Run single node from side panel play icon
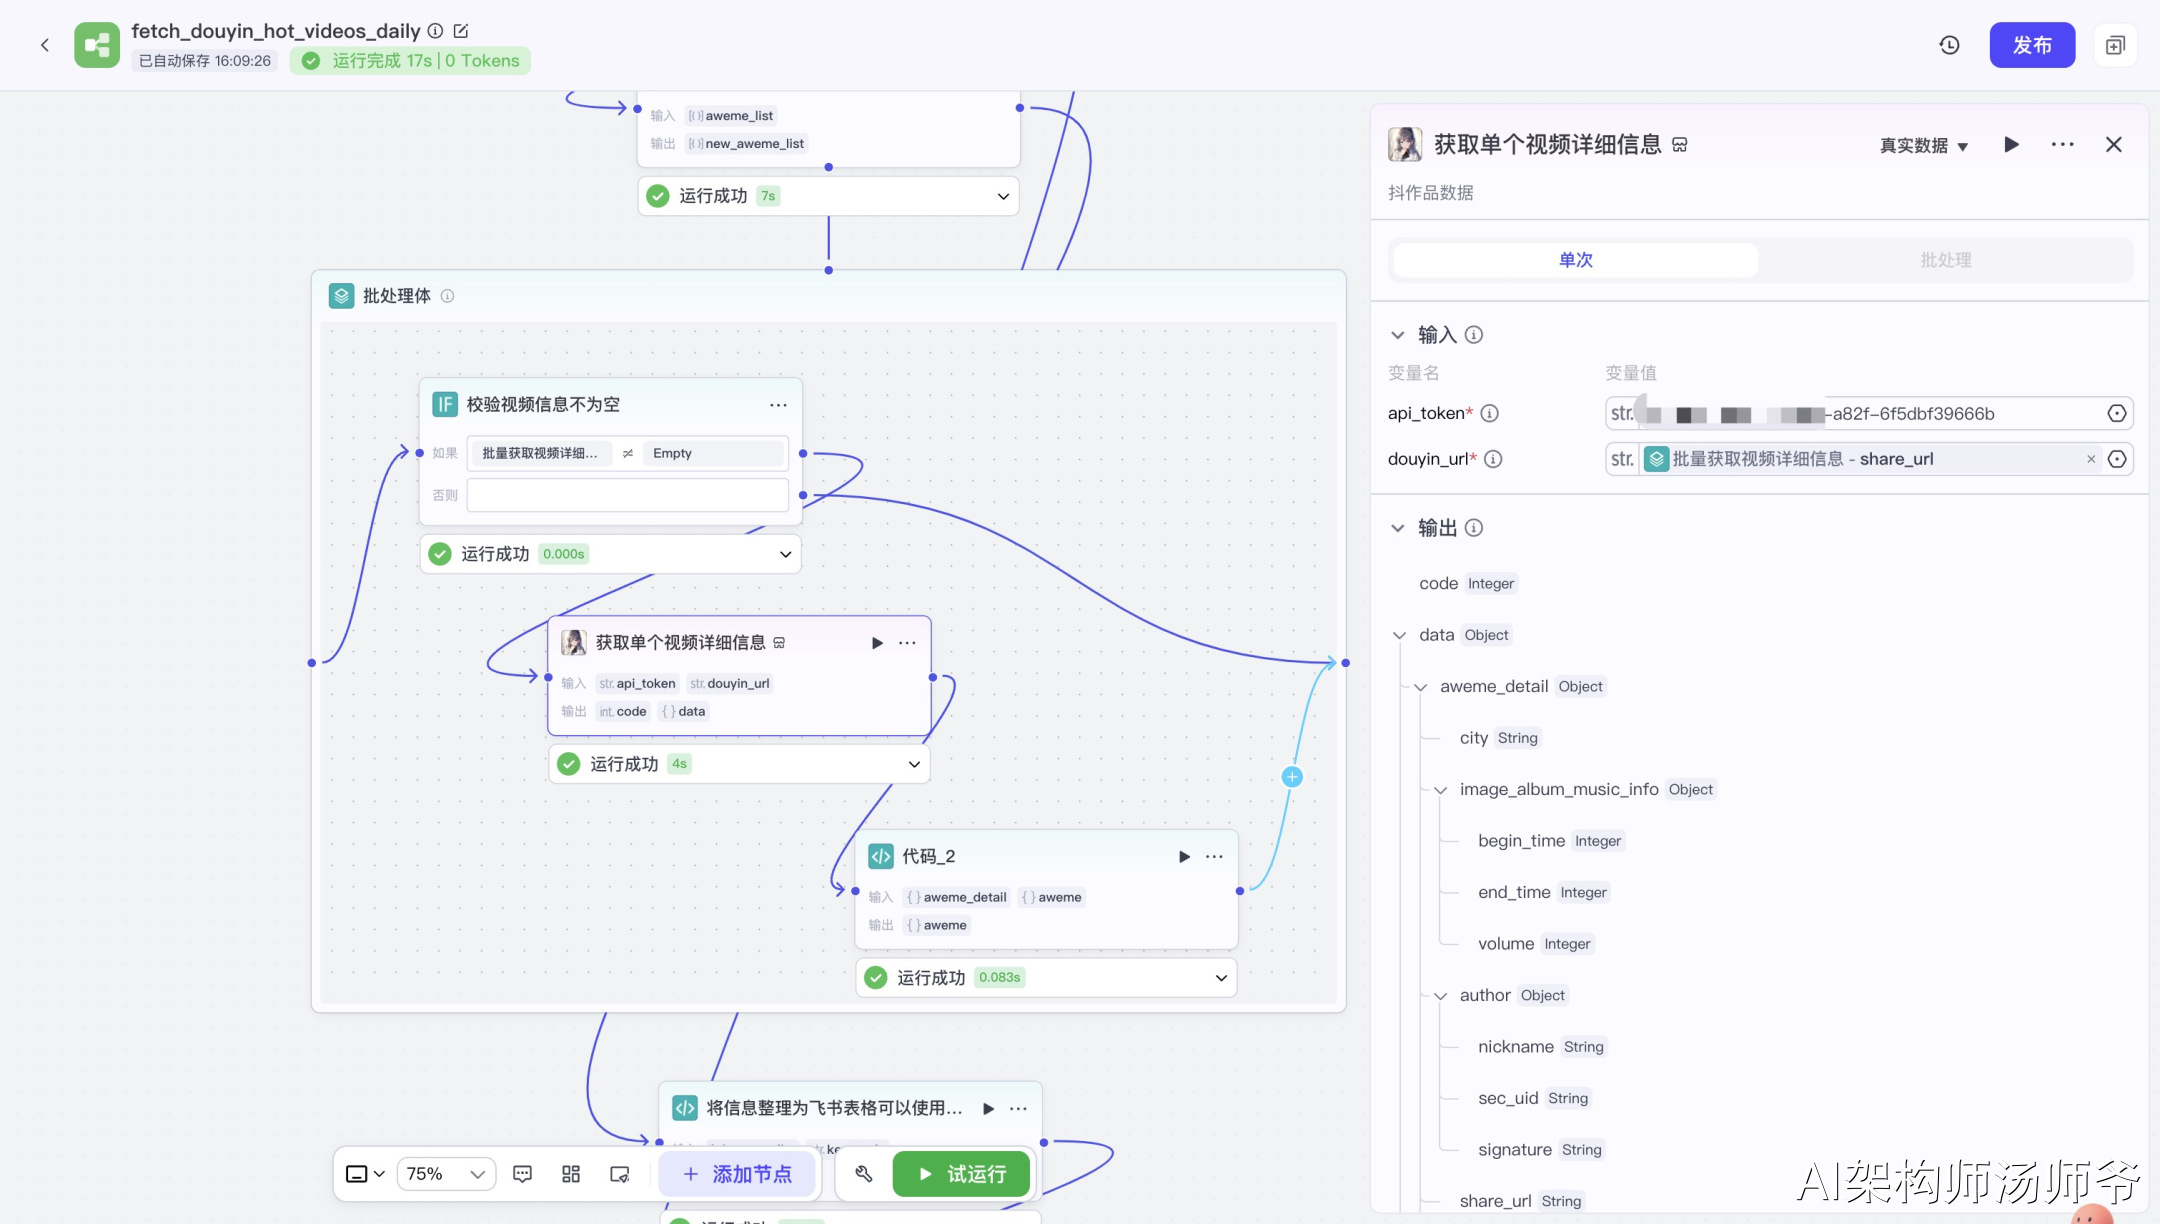Screen dimensions: 2160x1224 [x=2011, y=145]
